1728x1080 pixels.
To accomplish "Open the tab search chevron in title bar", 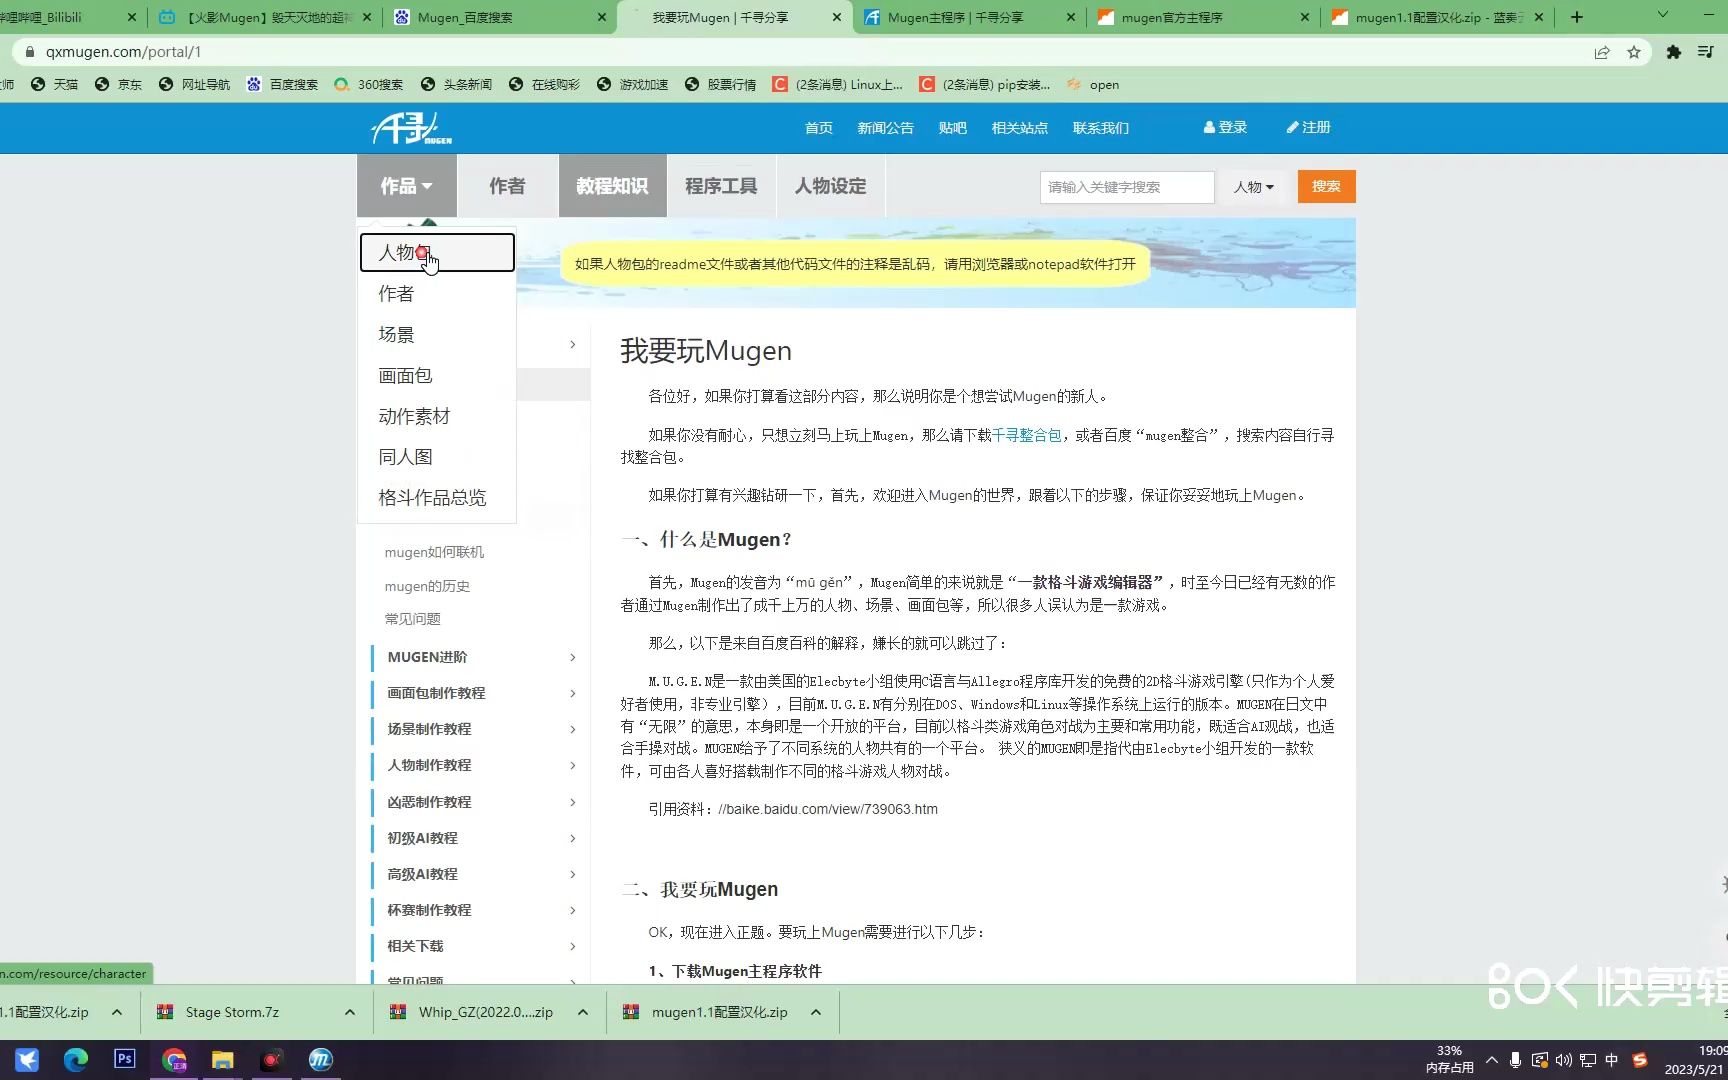I will (1663, 15).
